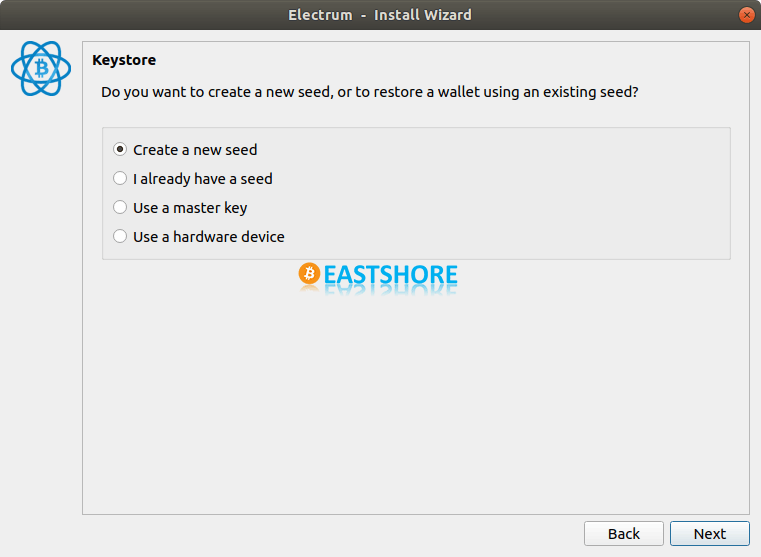
Task: Go Back to the previous wizard step
Action: pyautogui.click(x=624, y=534)
